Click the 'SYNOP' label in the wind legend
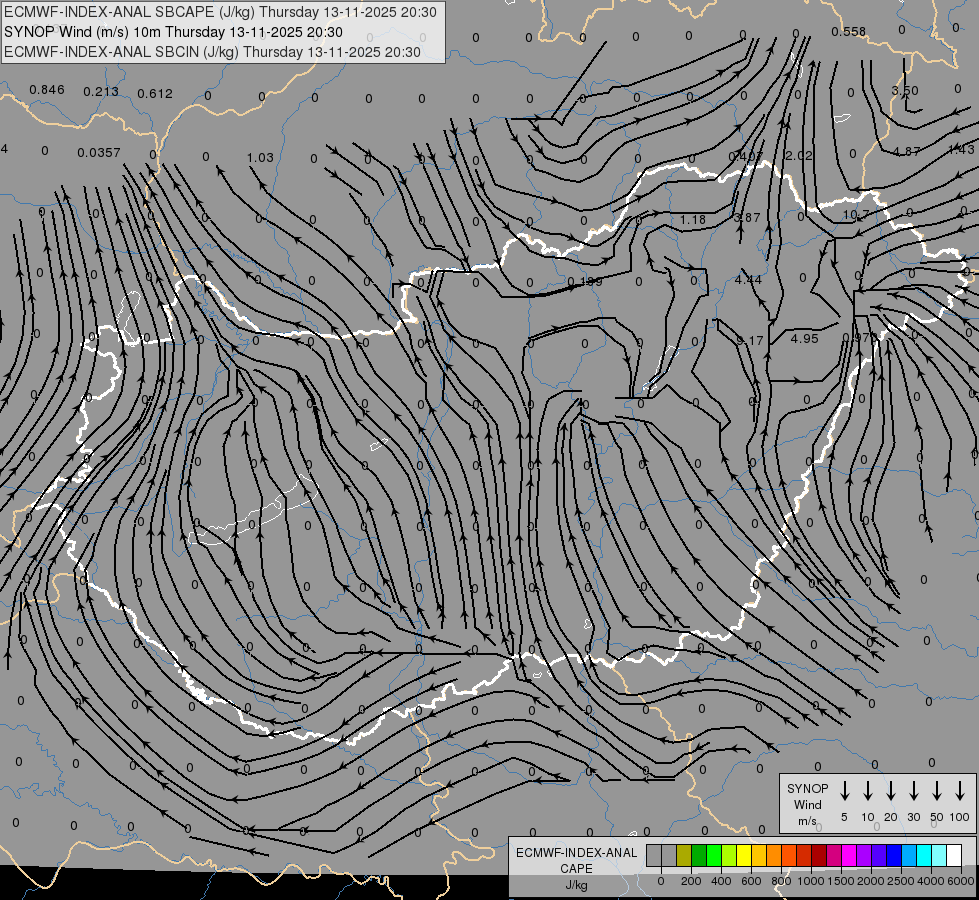Image resolution: width=979 pixels, height=900 pixels. point(807,788)
